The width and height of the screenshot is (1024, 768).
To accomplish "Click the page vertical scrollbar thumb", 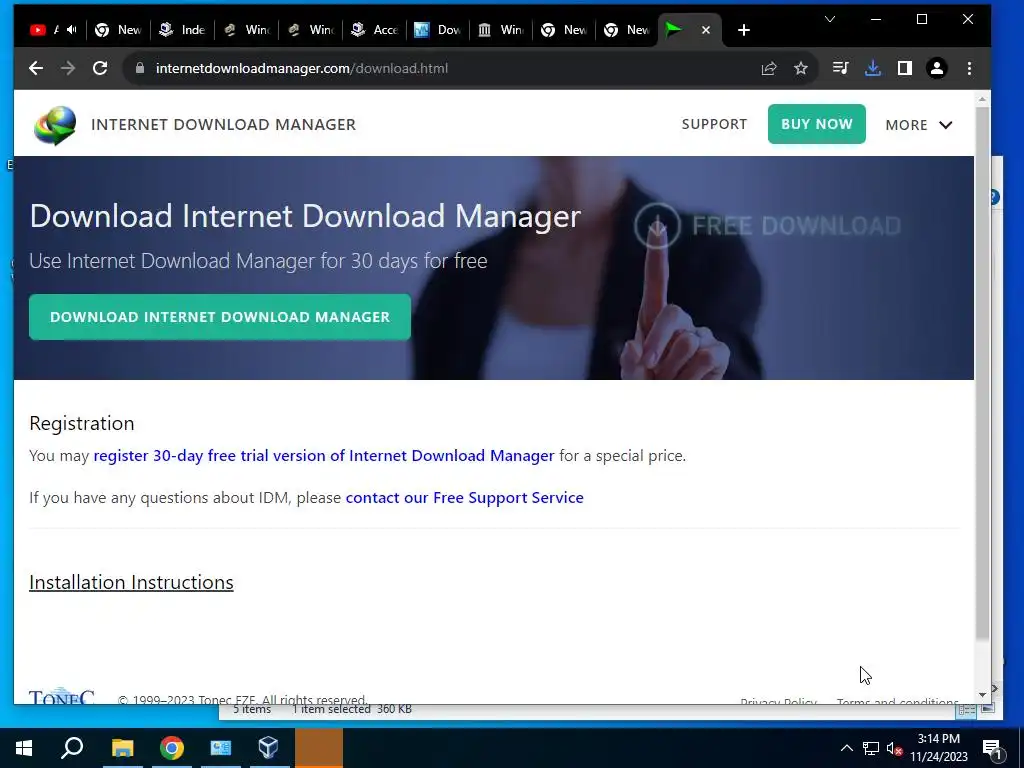I will 982,372.
